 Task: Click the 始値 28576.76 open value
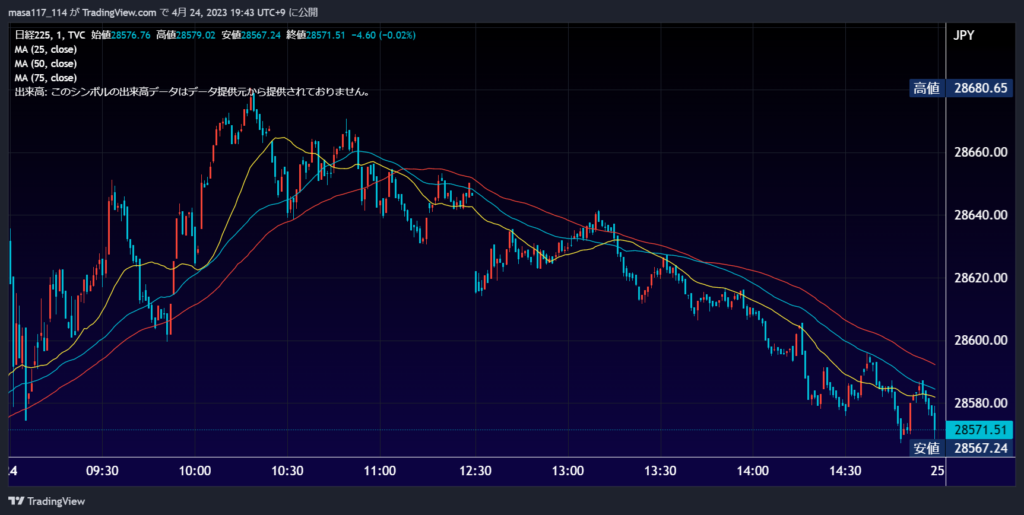[x=120, y=35]
